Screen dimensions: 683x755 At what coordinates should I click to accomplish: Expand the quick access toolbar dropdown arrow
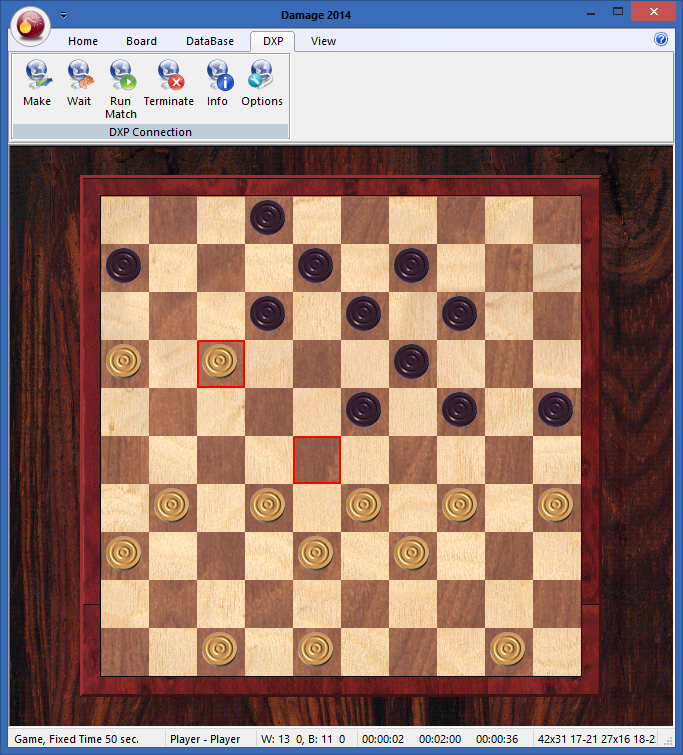pyautogui.click(x=64, y=15)
